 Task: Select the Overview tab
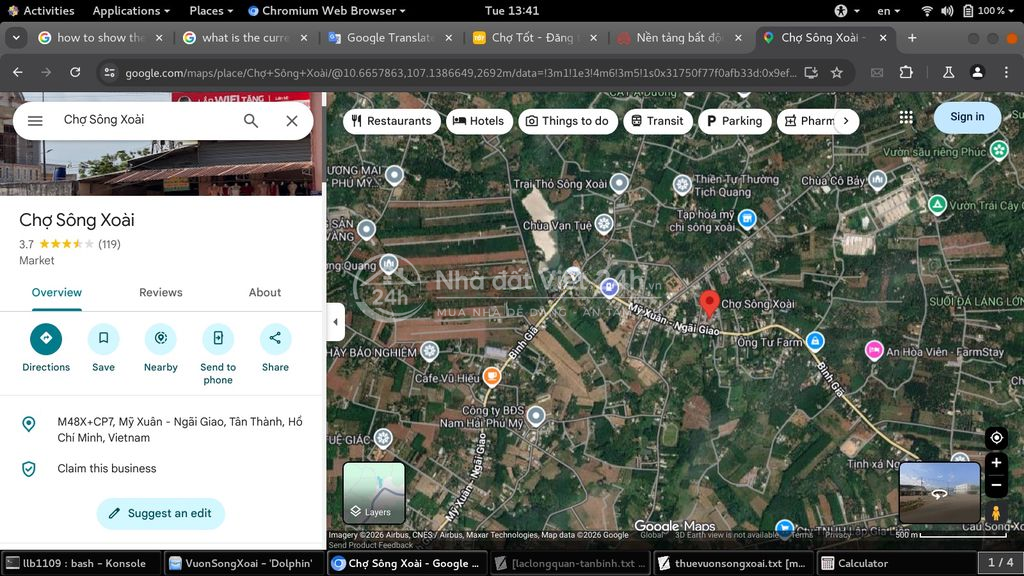point(57,293)
